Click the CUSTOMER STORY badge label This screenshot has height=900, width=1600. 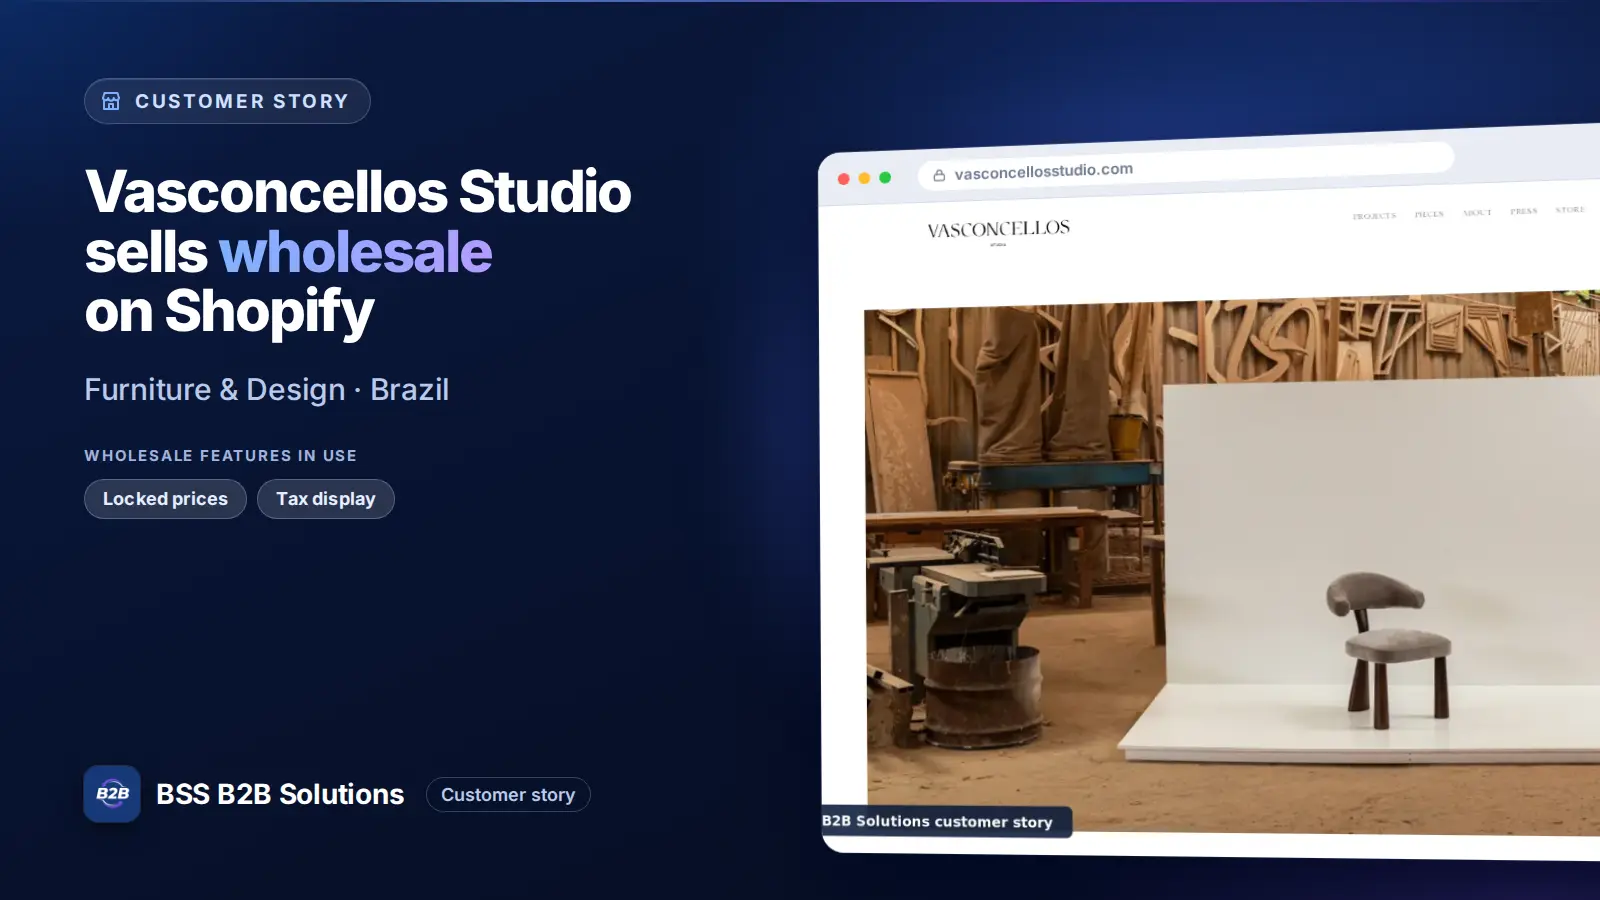tap(242, 101)
